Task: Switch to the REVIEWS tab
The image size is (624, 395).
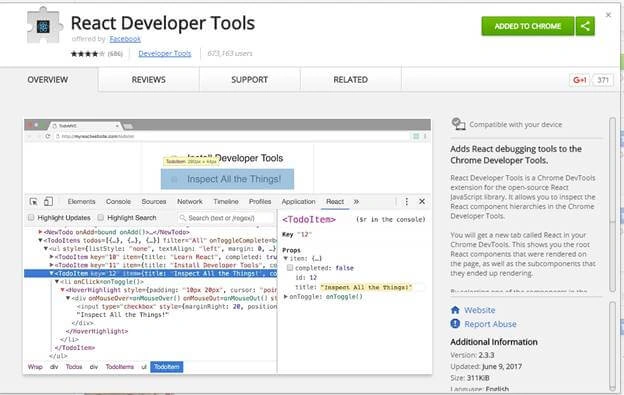Action: point(148,80)
